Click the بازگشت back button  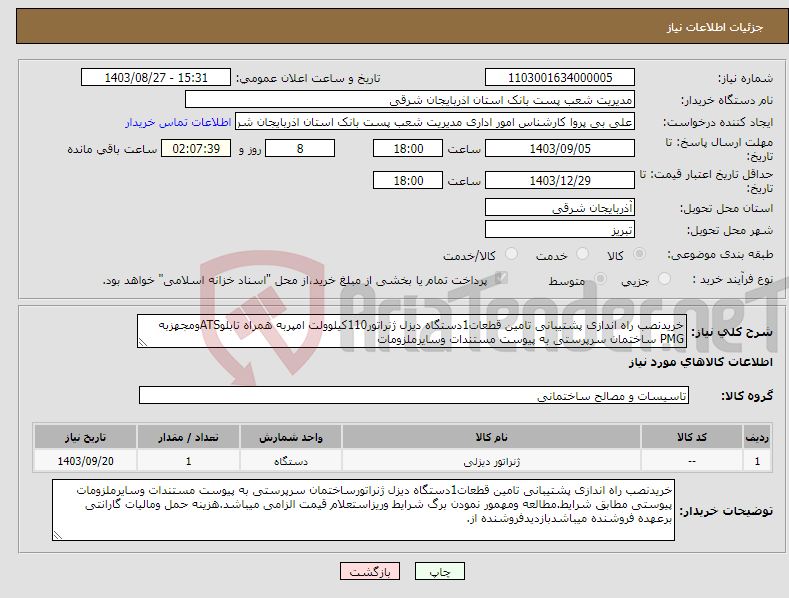370,572
